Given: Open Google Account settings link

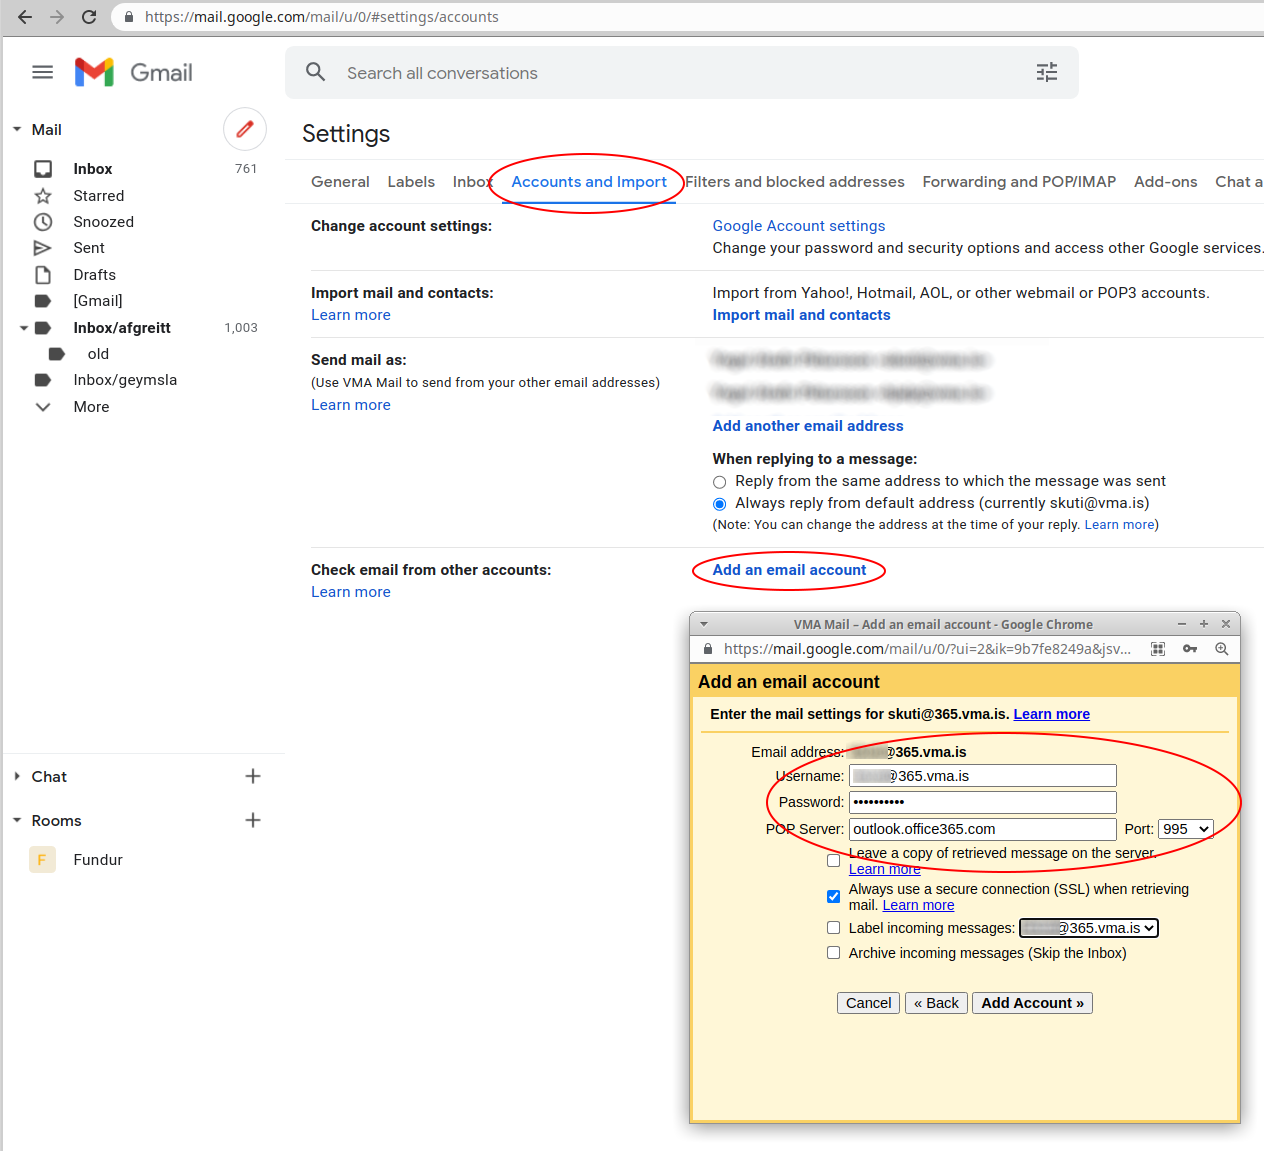Looking at the screenshot, I should pyautogui.click(x=799, y=226).
